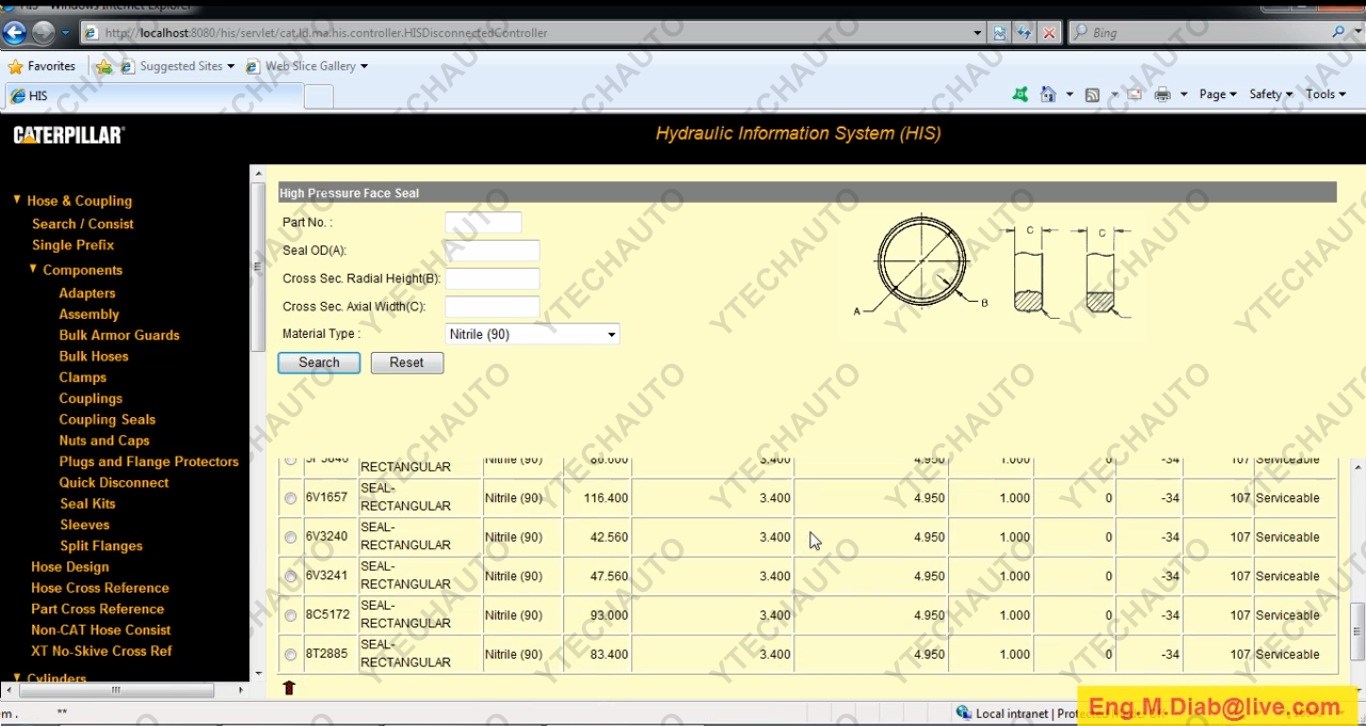Viewport: 1366px width, 726px height.
Task: Select the radio button for part 6V3240
Action: tap(291, 537)
